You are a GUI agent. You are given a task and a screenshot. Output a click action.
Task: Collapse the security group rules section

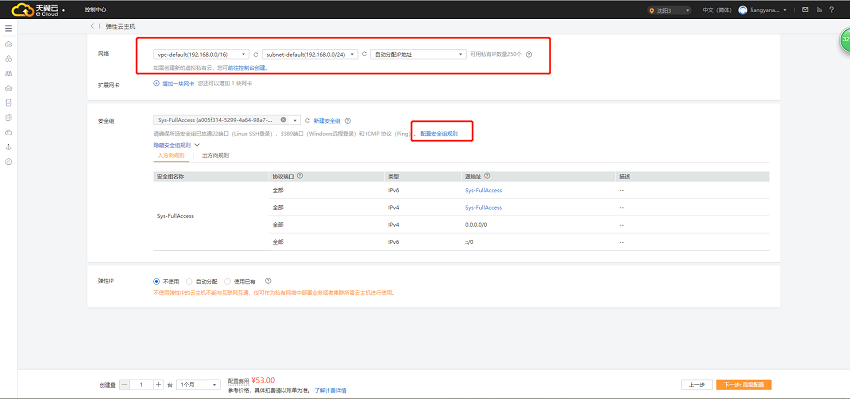point(177,145)
